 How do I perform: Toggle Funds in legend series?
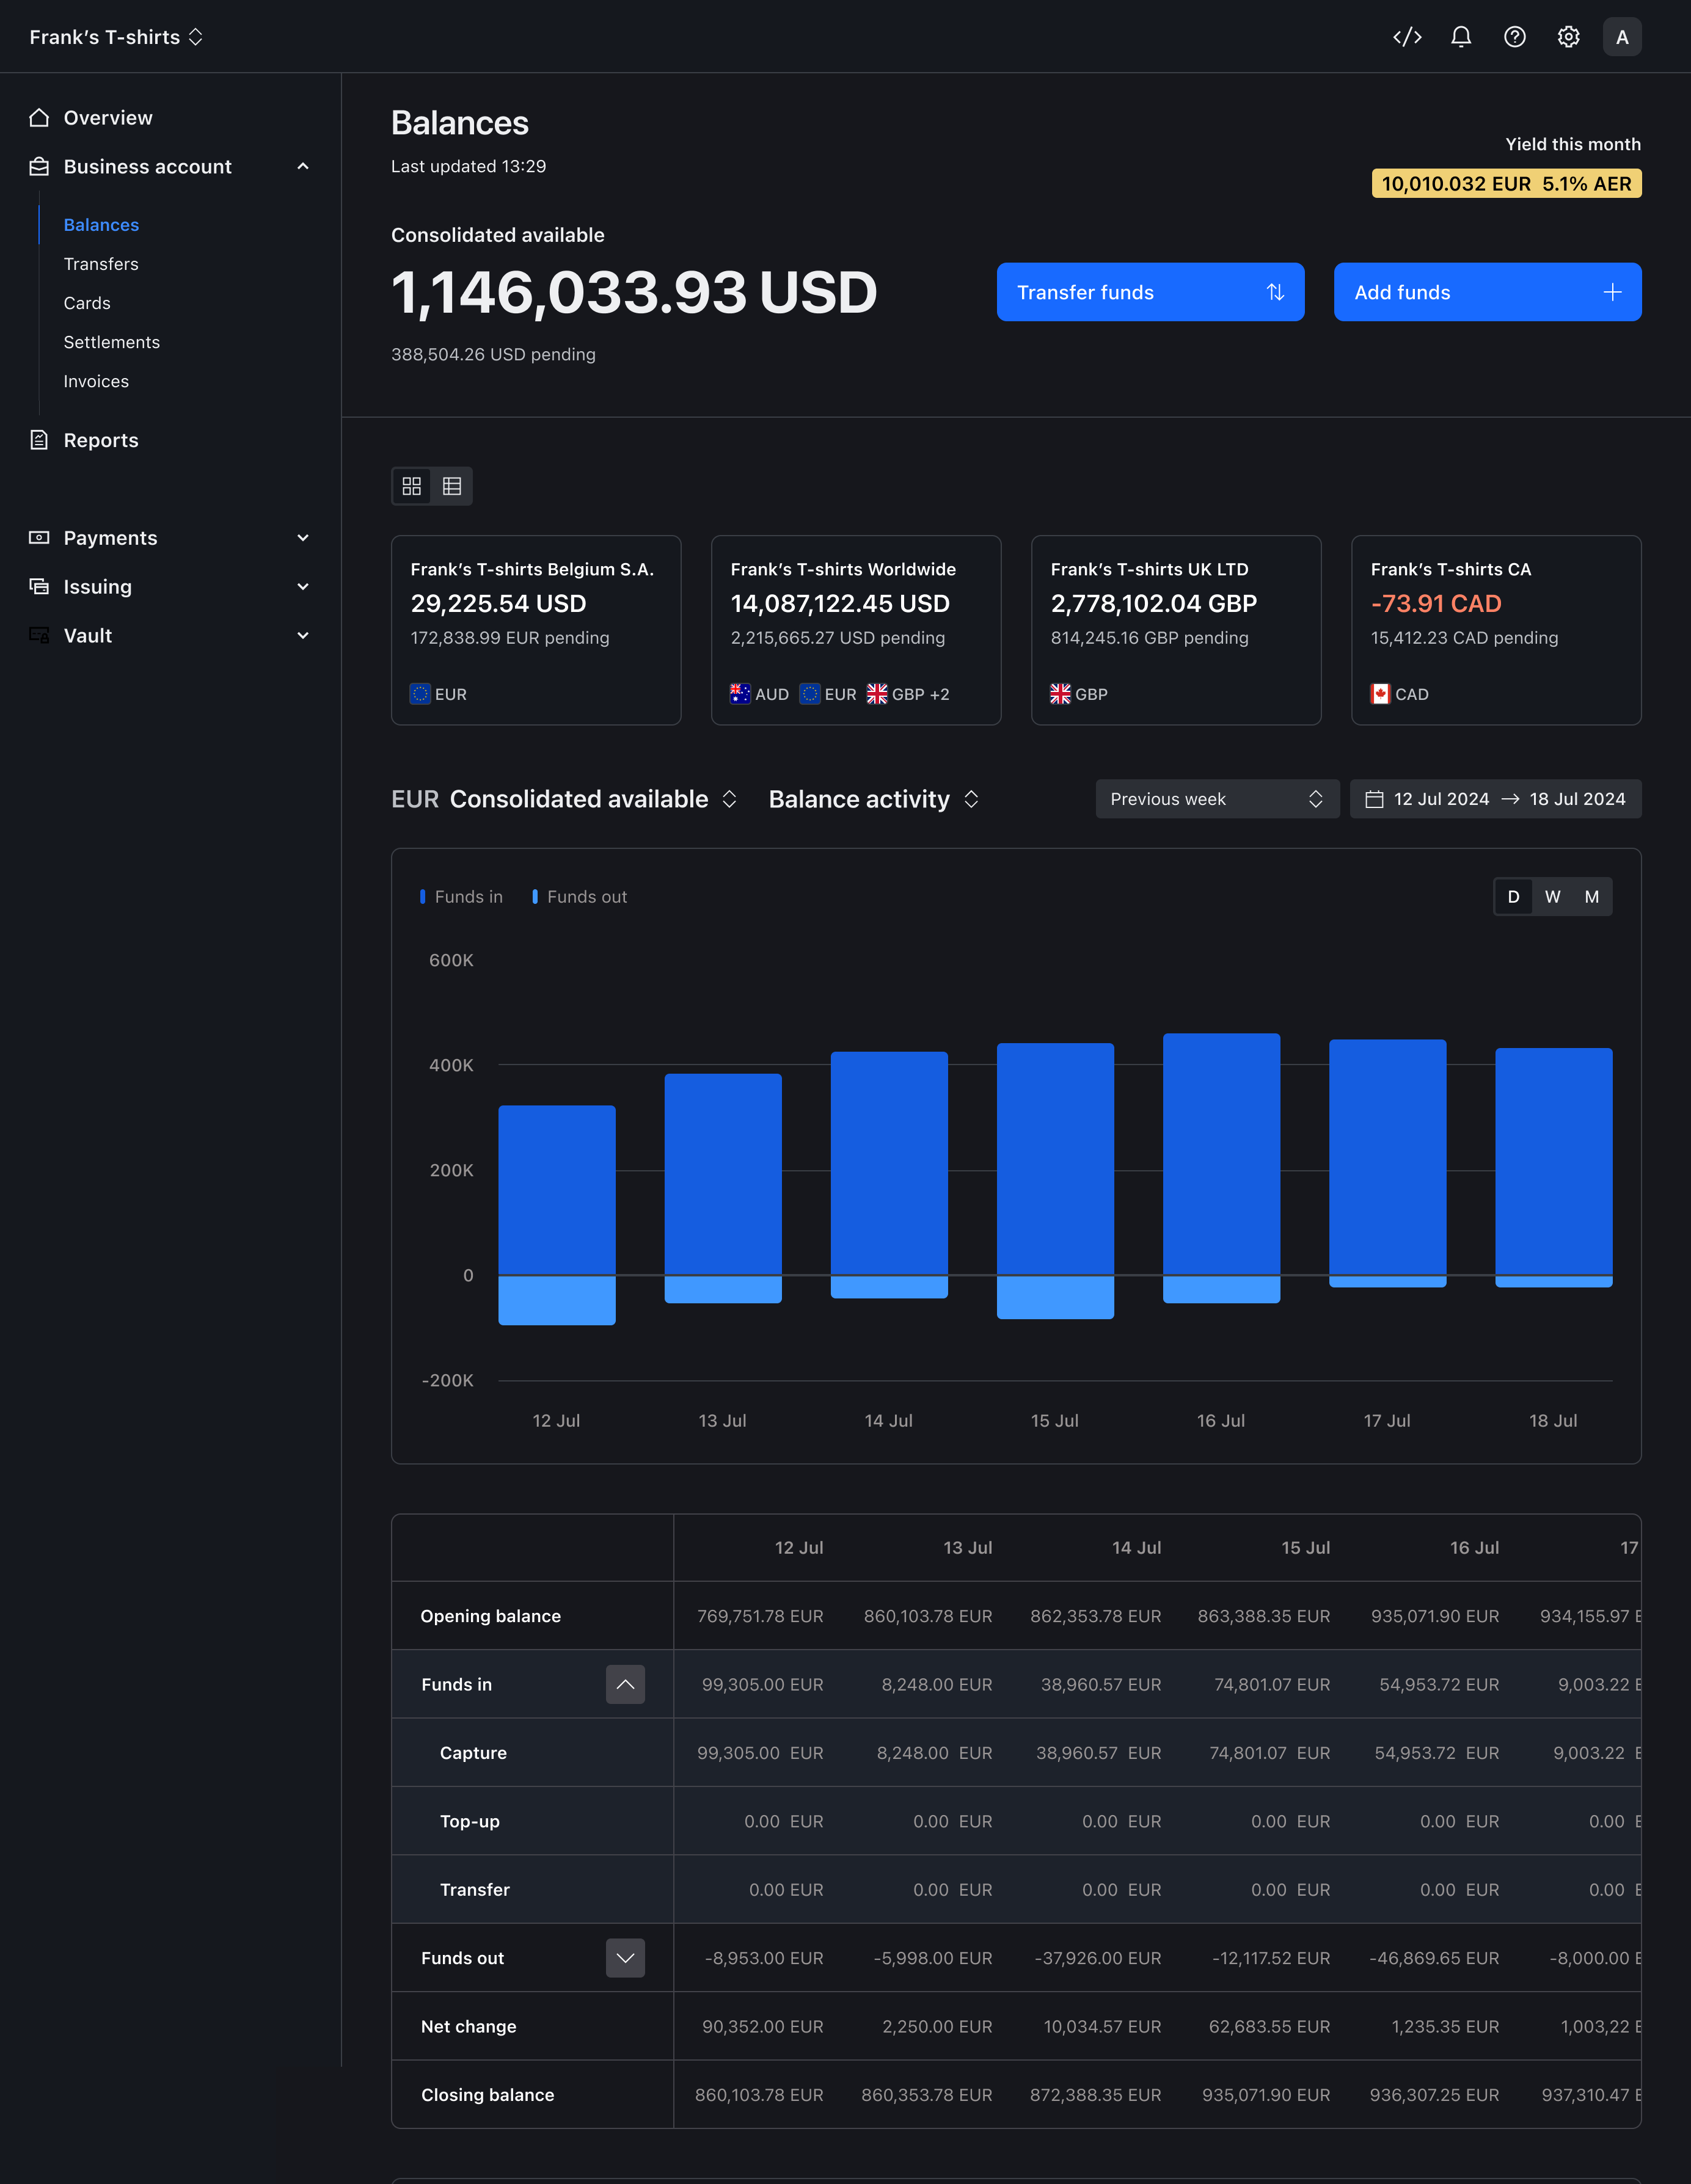461,897
